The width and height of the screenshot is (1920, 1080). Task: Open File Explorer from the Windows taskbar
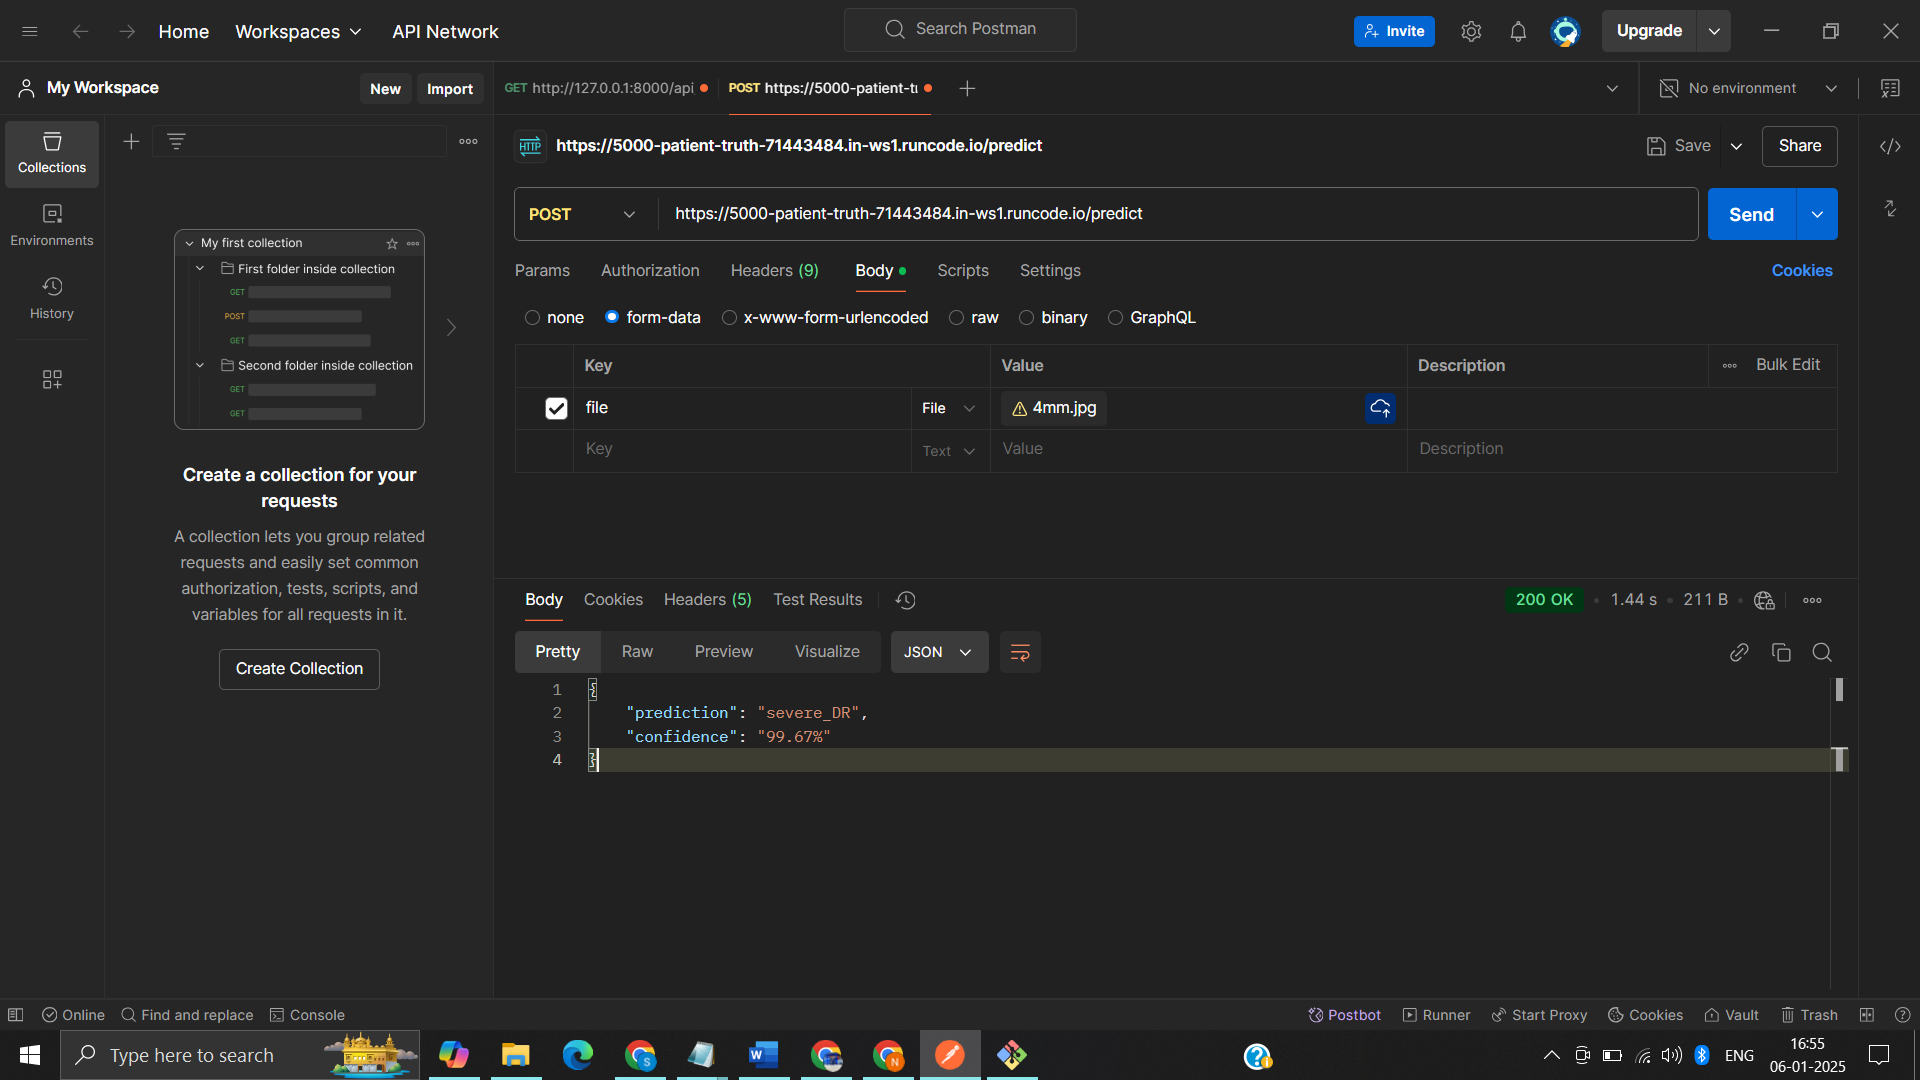click(x=516, y=1055)
